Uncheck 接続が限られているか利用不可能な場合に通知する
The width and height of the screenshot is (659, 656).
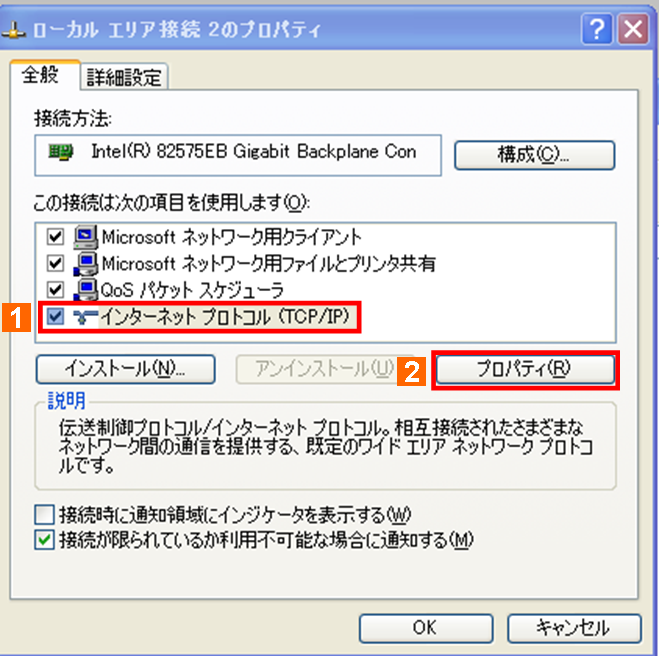(x=44, y=540)
